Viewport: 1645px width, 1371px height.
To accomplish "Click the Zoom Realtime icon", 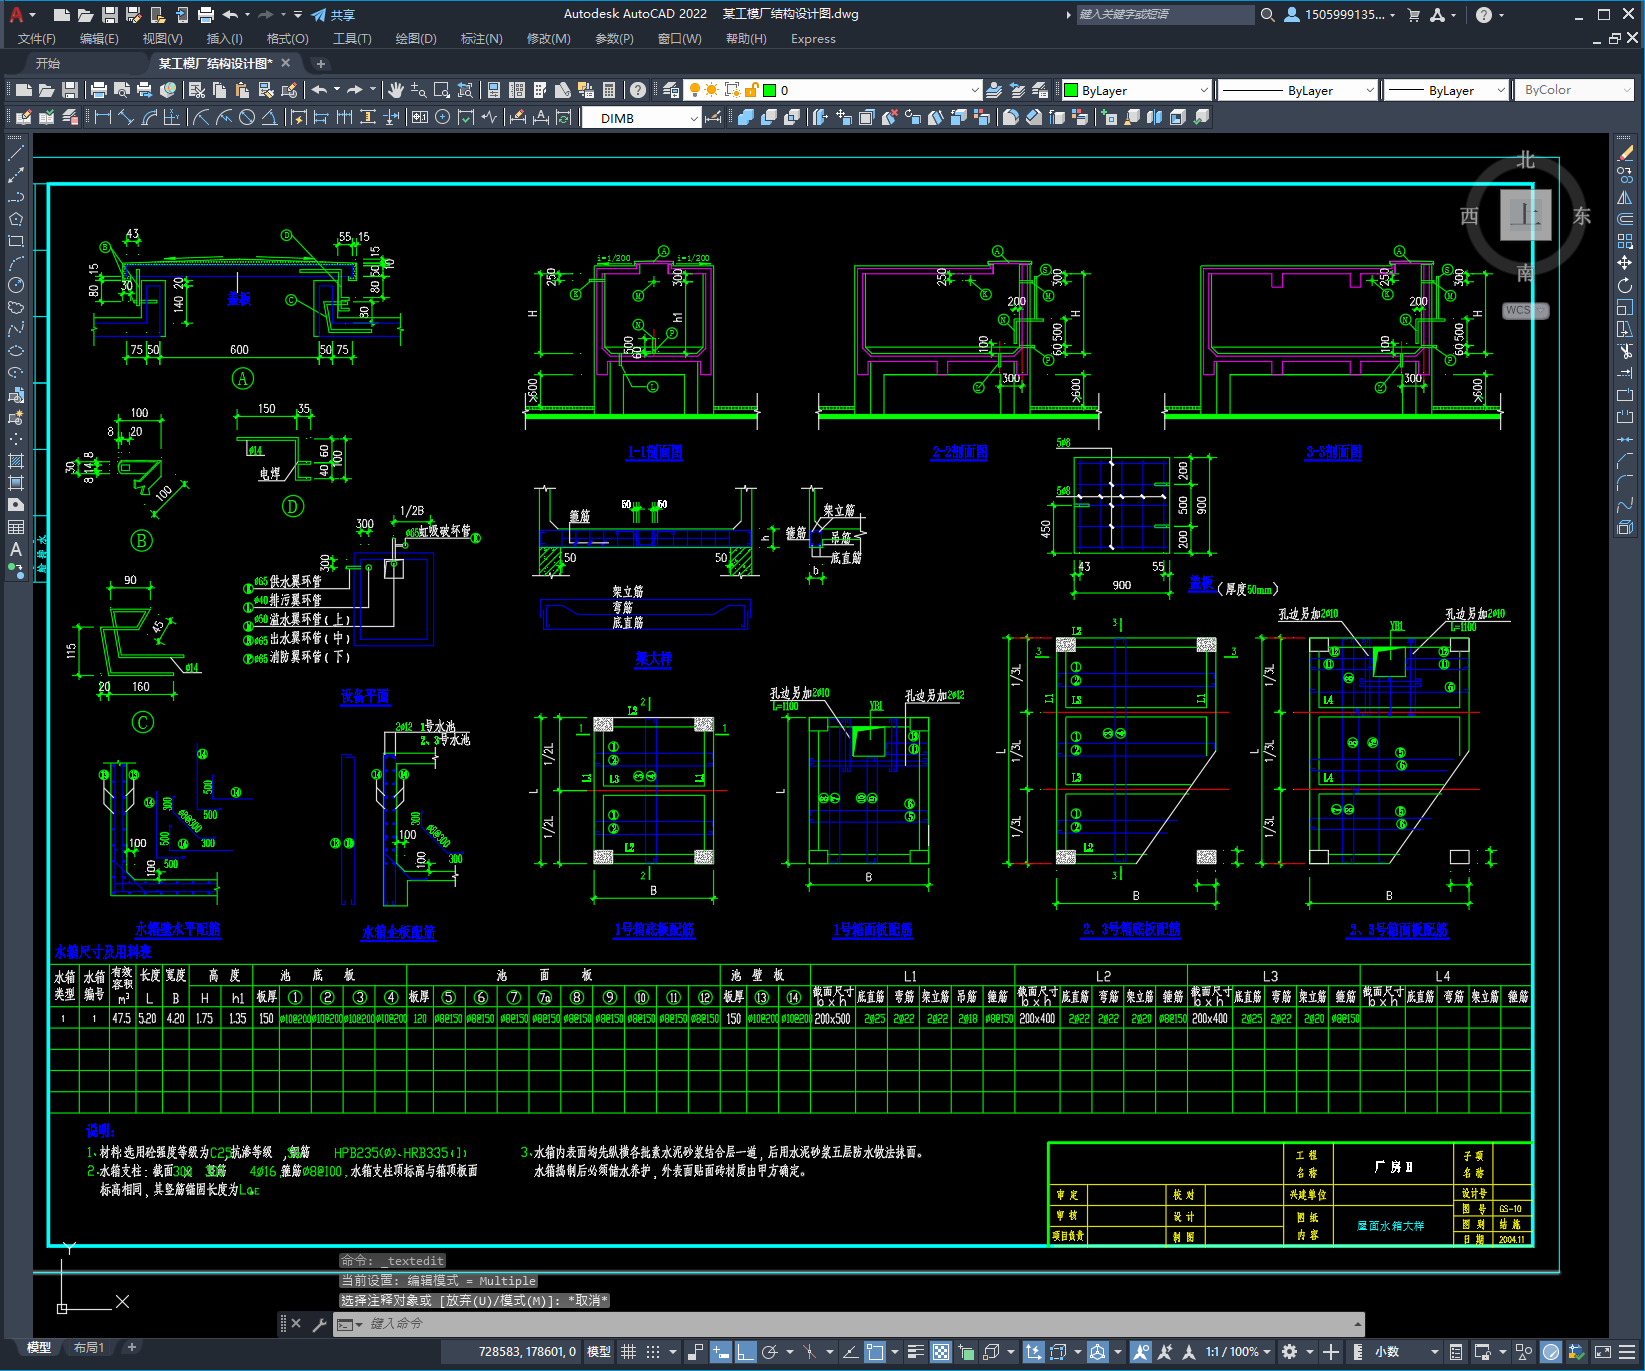I will click(x=418, y=90).
